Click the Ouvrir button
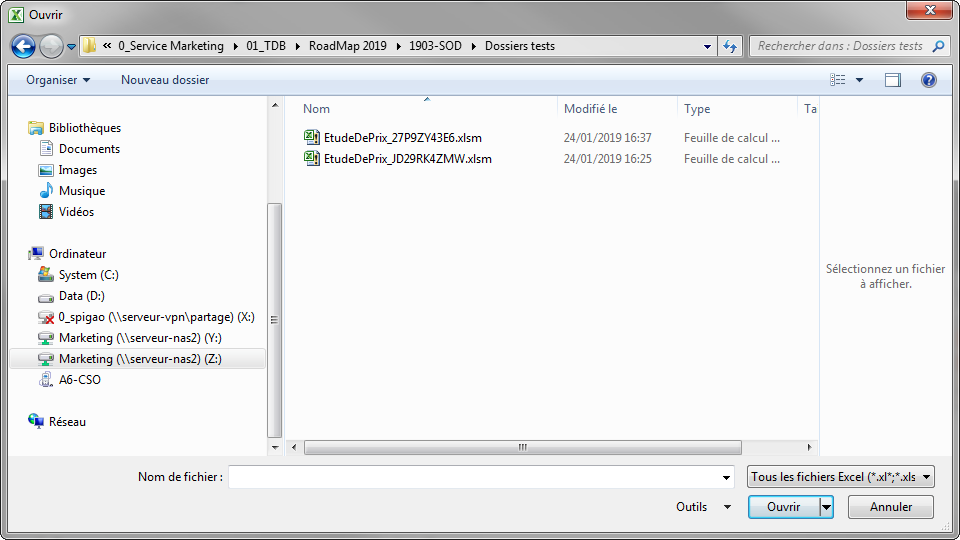The height and width of the screenshot is (540, 960). [x=784, y=507]
